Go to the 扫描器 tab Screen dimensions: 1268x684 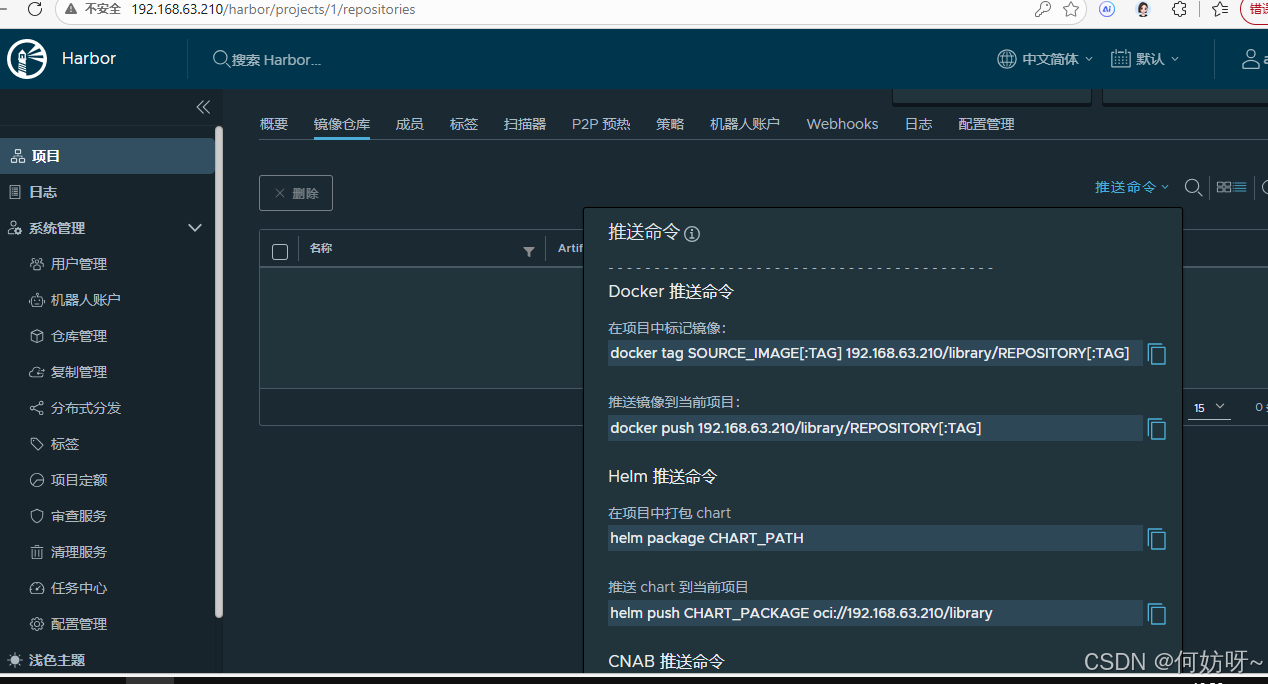pos(525,124)
